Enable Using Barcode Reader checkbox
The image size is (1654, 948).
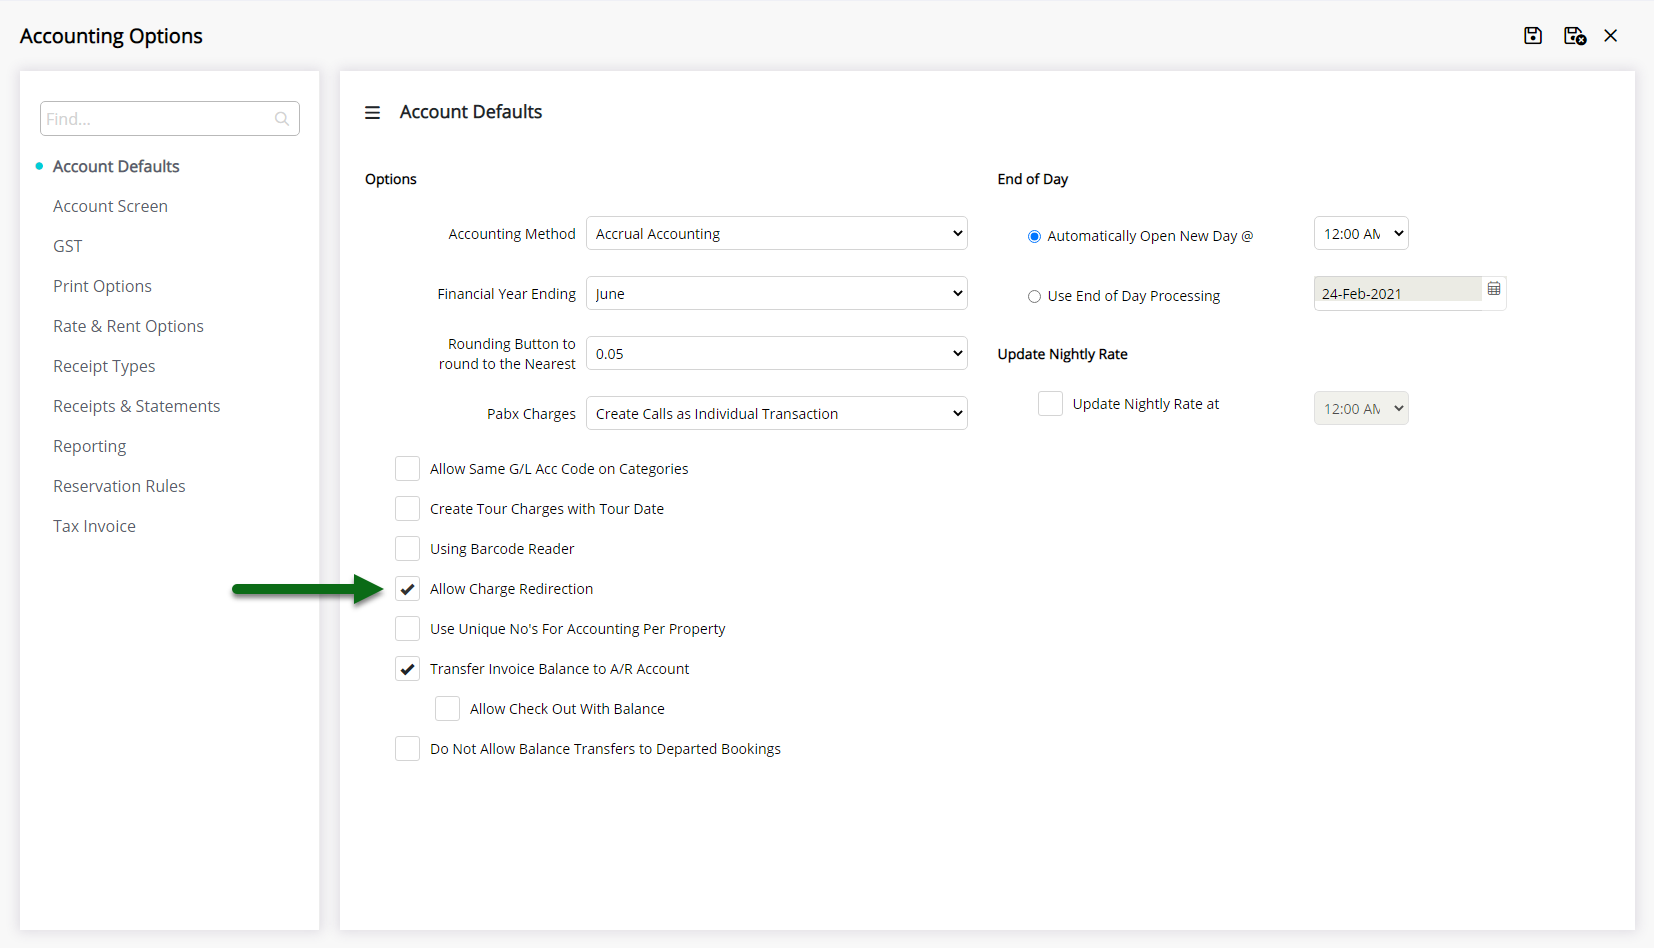click(x=407, y=549)
